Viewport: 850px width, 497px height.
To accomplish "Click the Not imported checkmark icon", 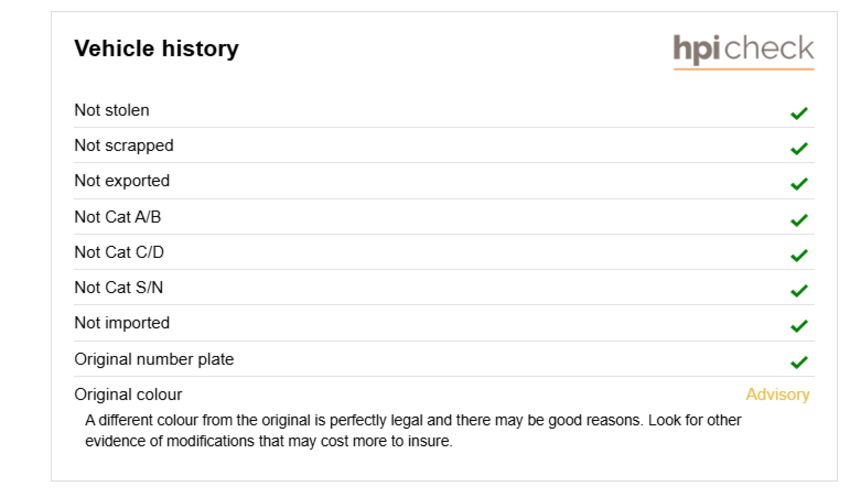I will [x=799, y=326].
